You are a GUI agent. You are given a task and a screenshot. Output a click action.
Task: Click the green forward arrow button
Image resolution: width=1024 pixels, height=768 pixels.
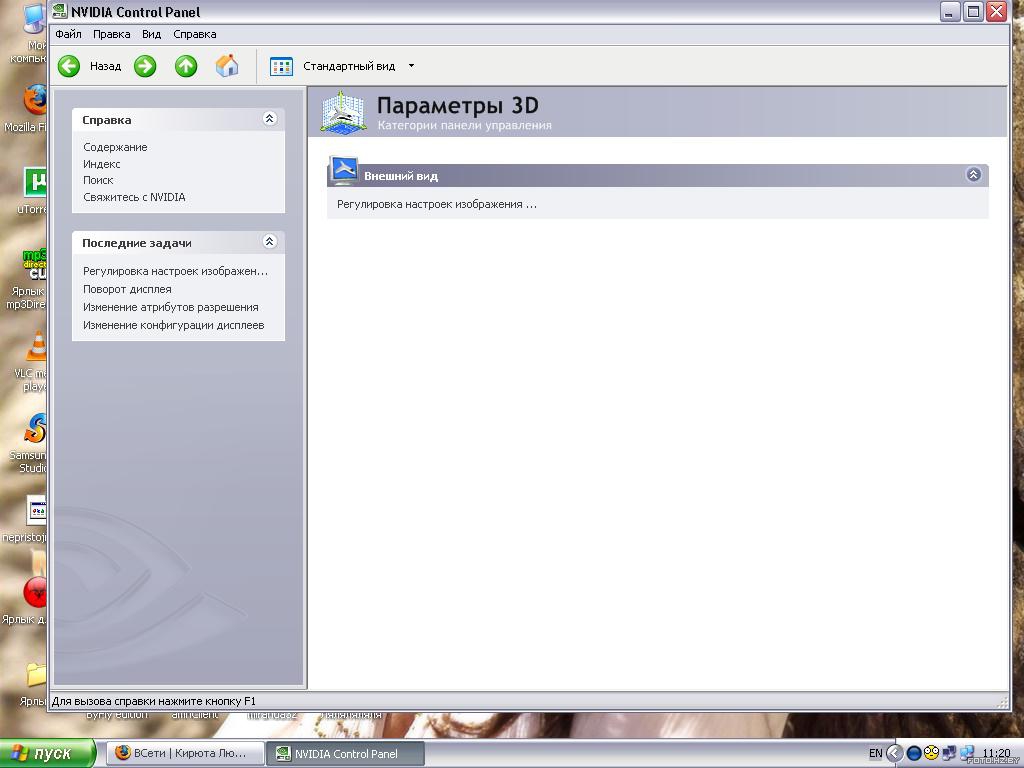pyautogui.click(x=145, y=66)
